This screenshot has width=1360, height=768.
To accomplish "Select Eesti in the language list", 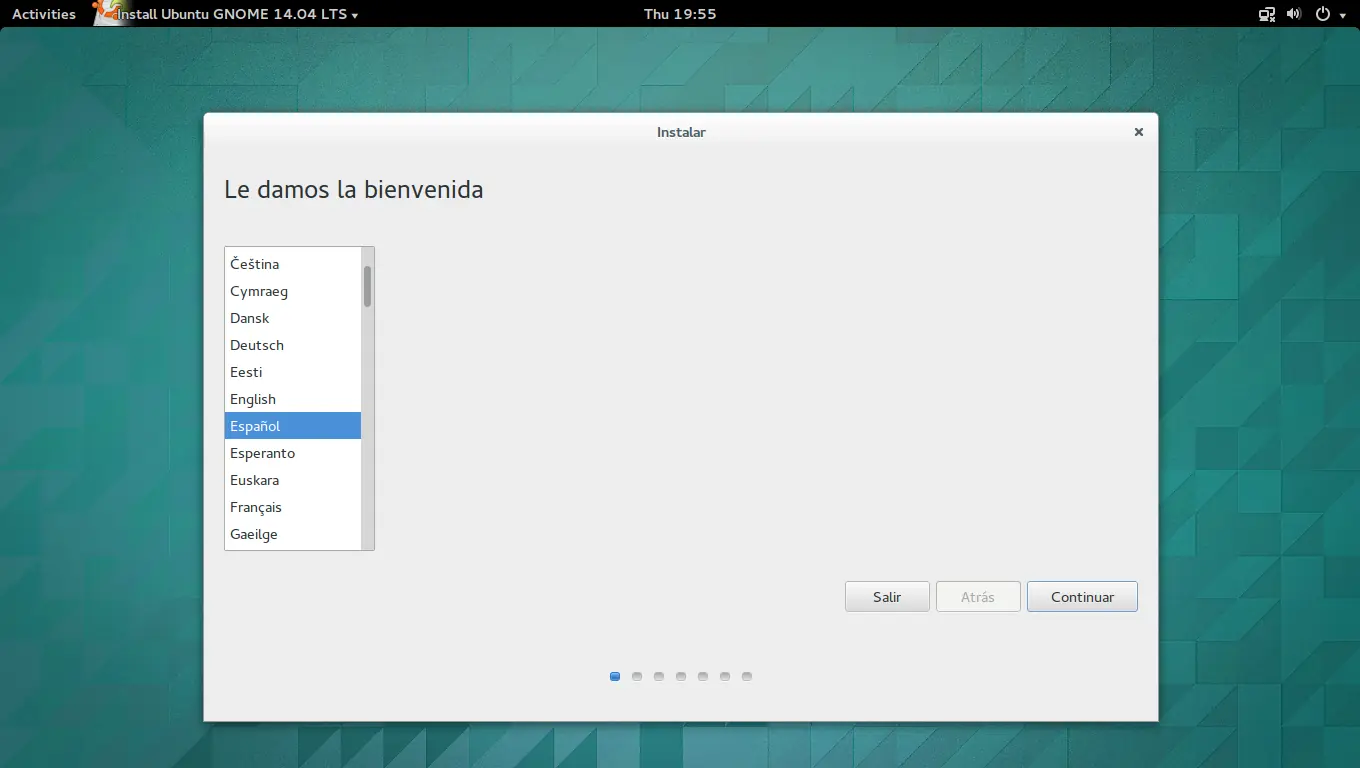I will pyautogui.click(x=293, y=372).
